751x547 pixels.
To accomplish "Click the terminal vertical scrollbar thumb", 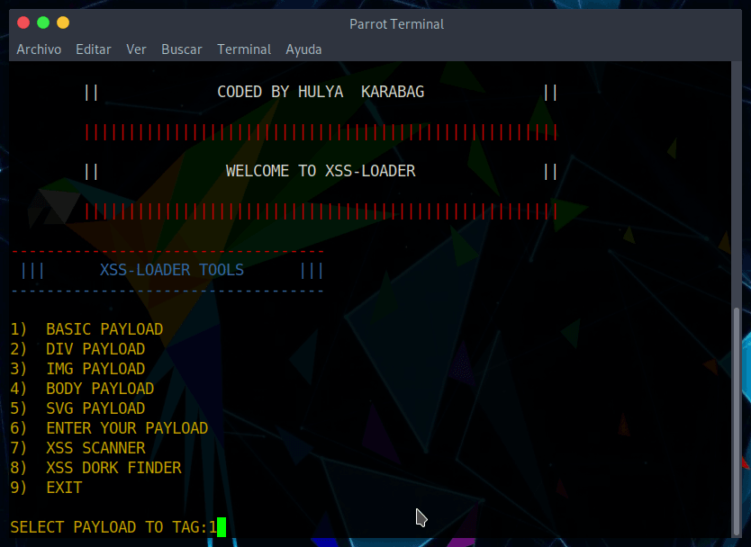I will coord(737,421).
